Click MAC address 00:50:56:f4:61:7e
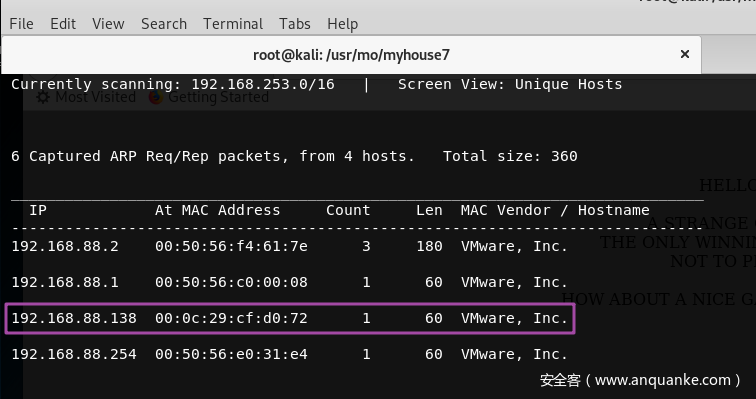Image resolution: width=756 pixels, height=399 pixels. (231, 246)
